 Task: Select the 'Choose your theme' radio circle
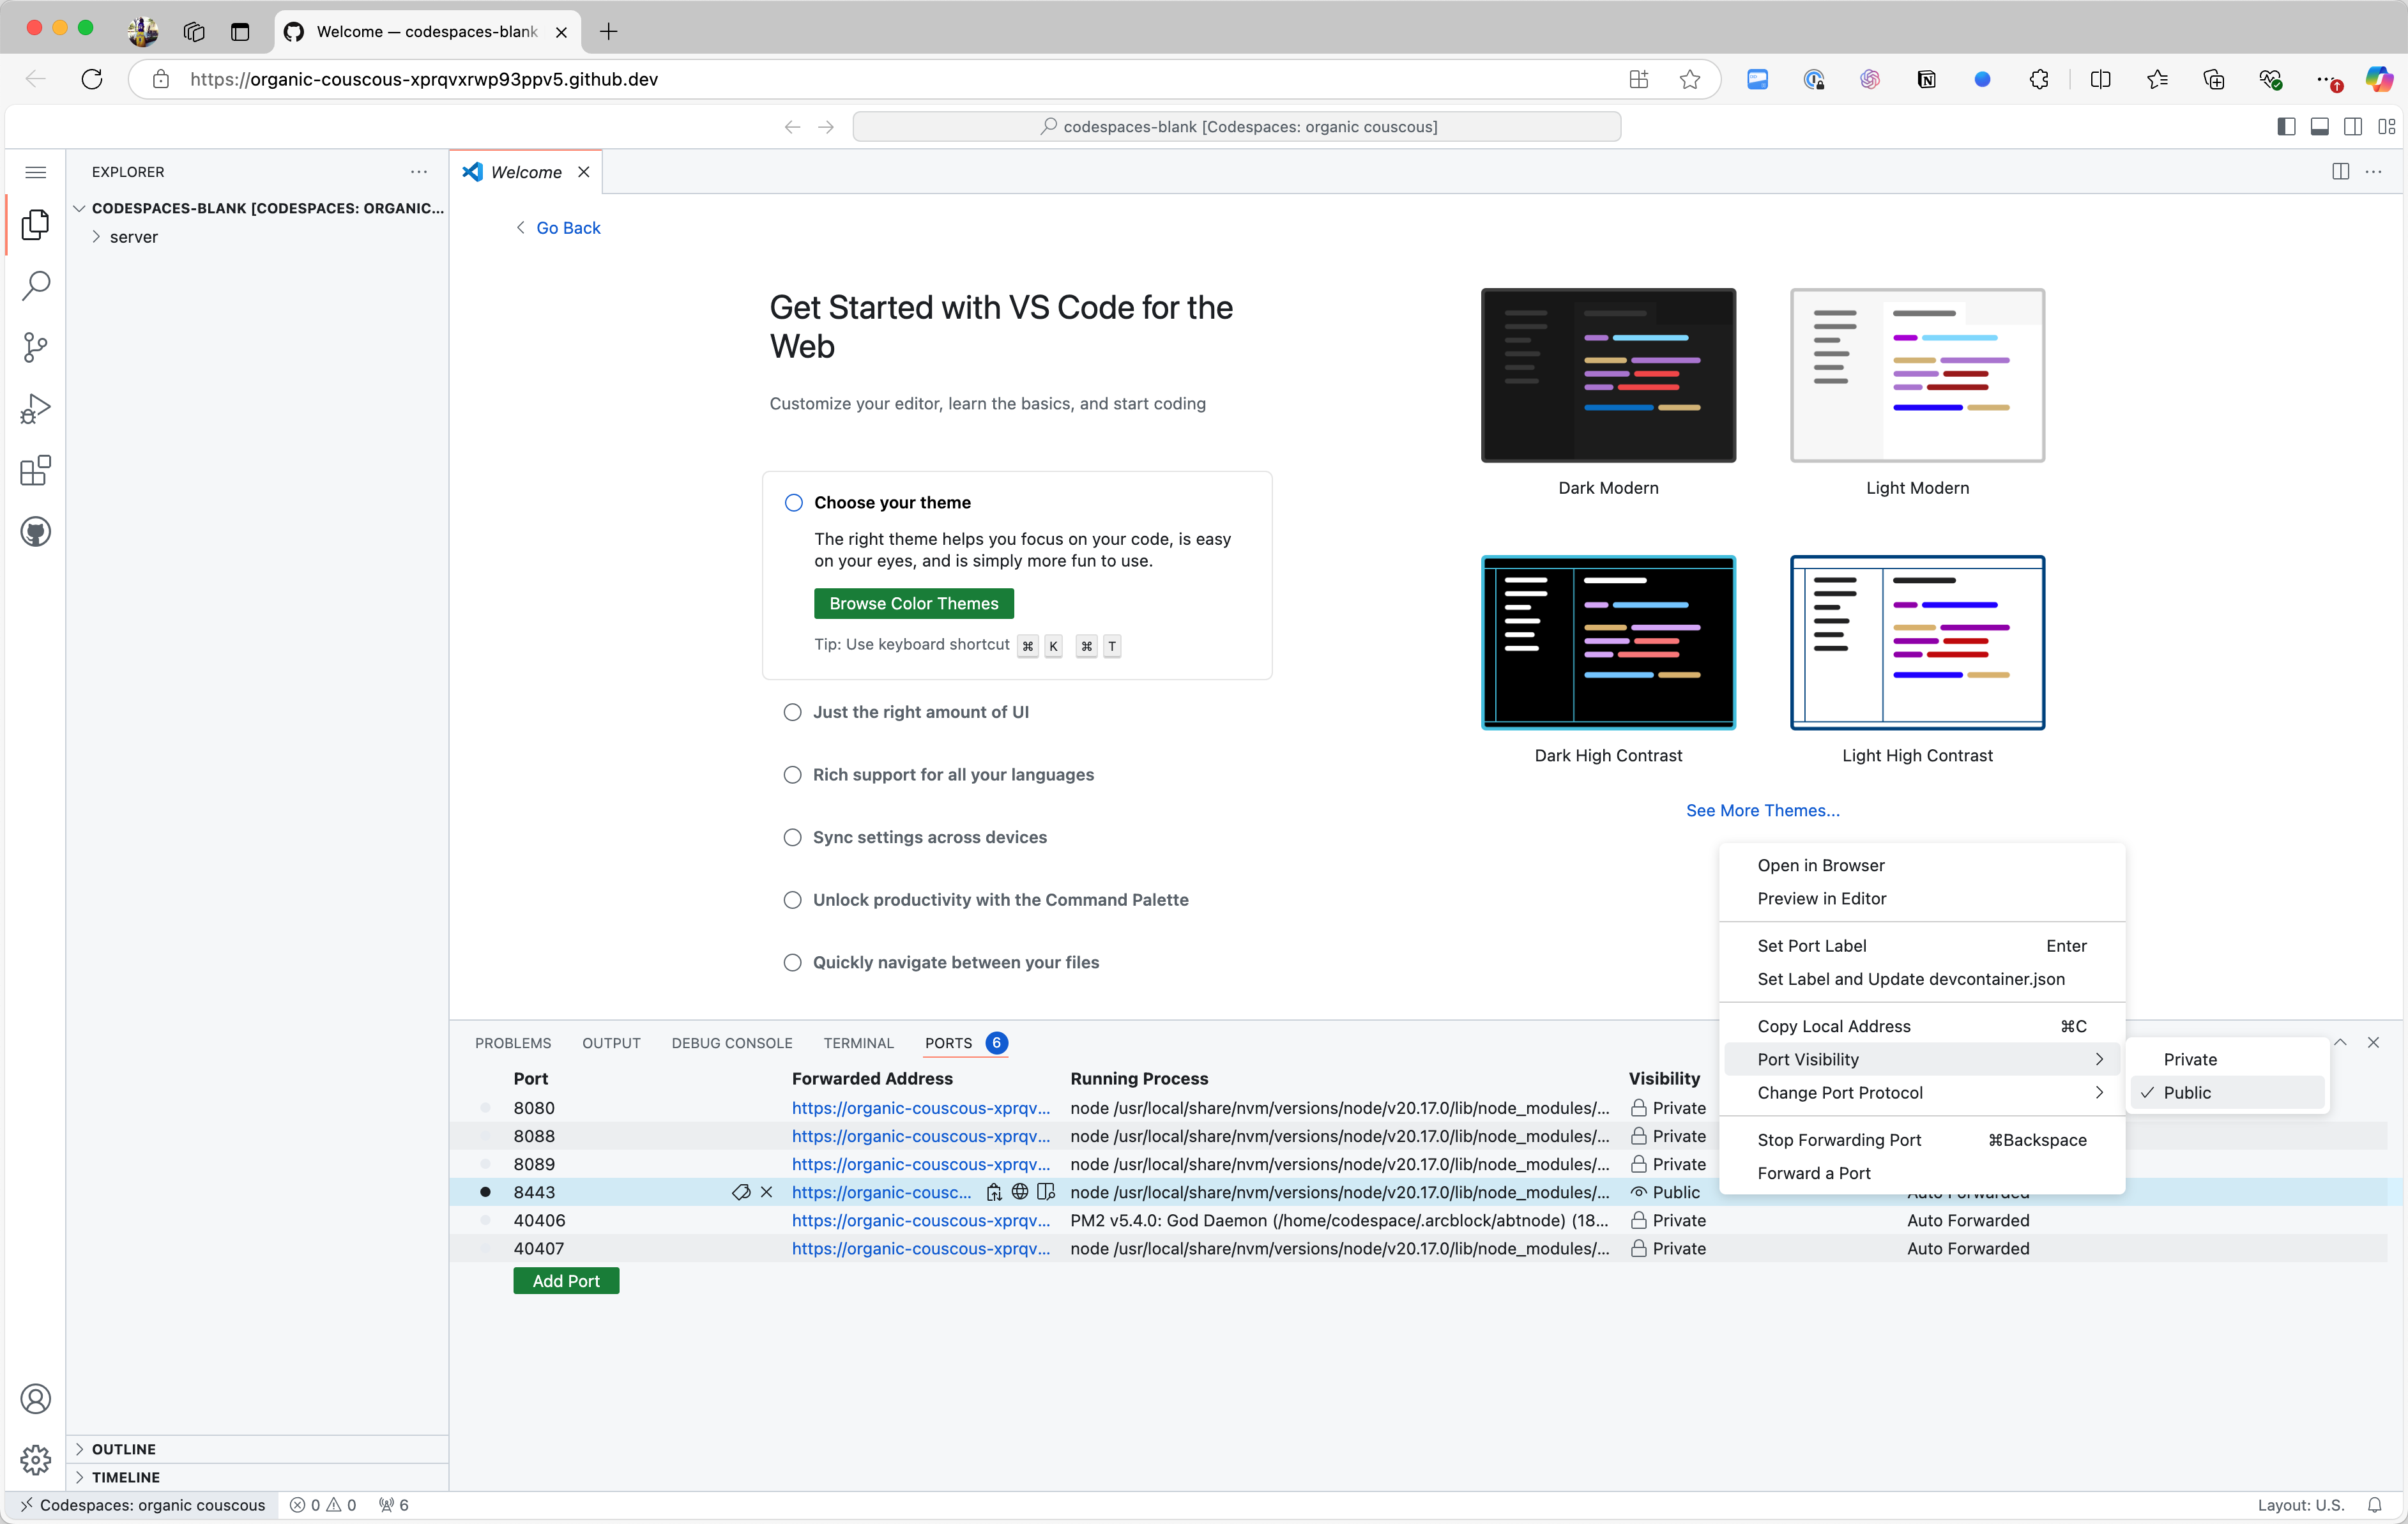click(x=794, y=503)
